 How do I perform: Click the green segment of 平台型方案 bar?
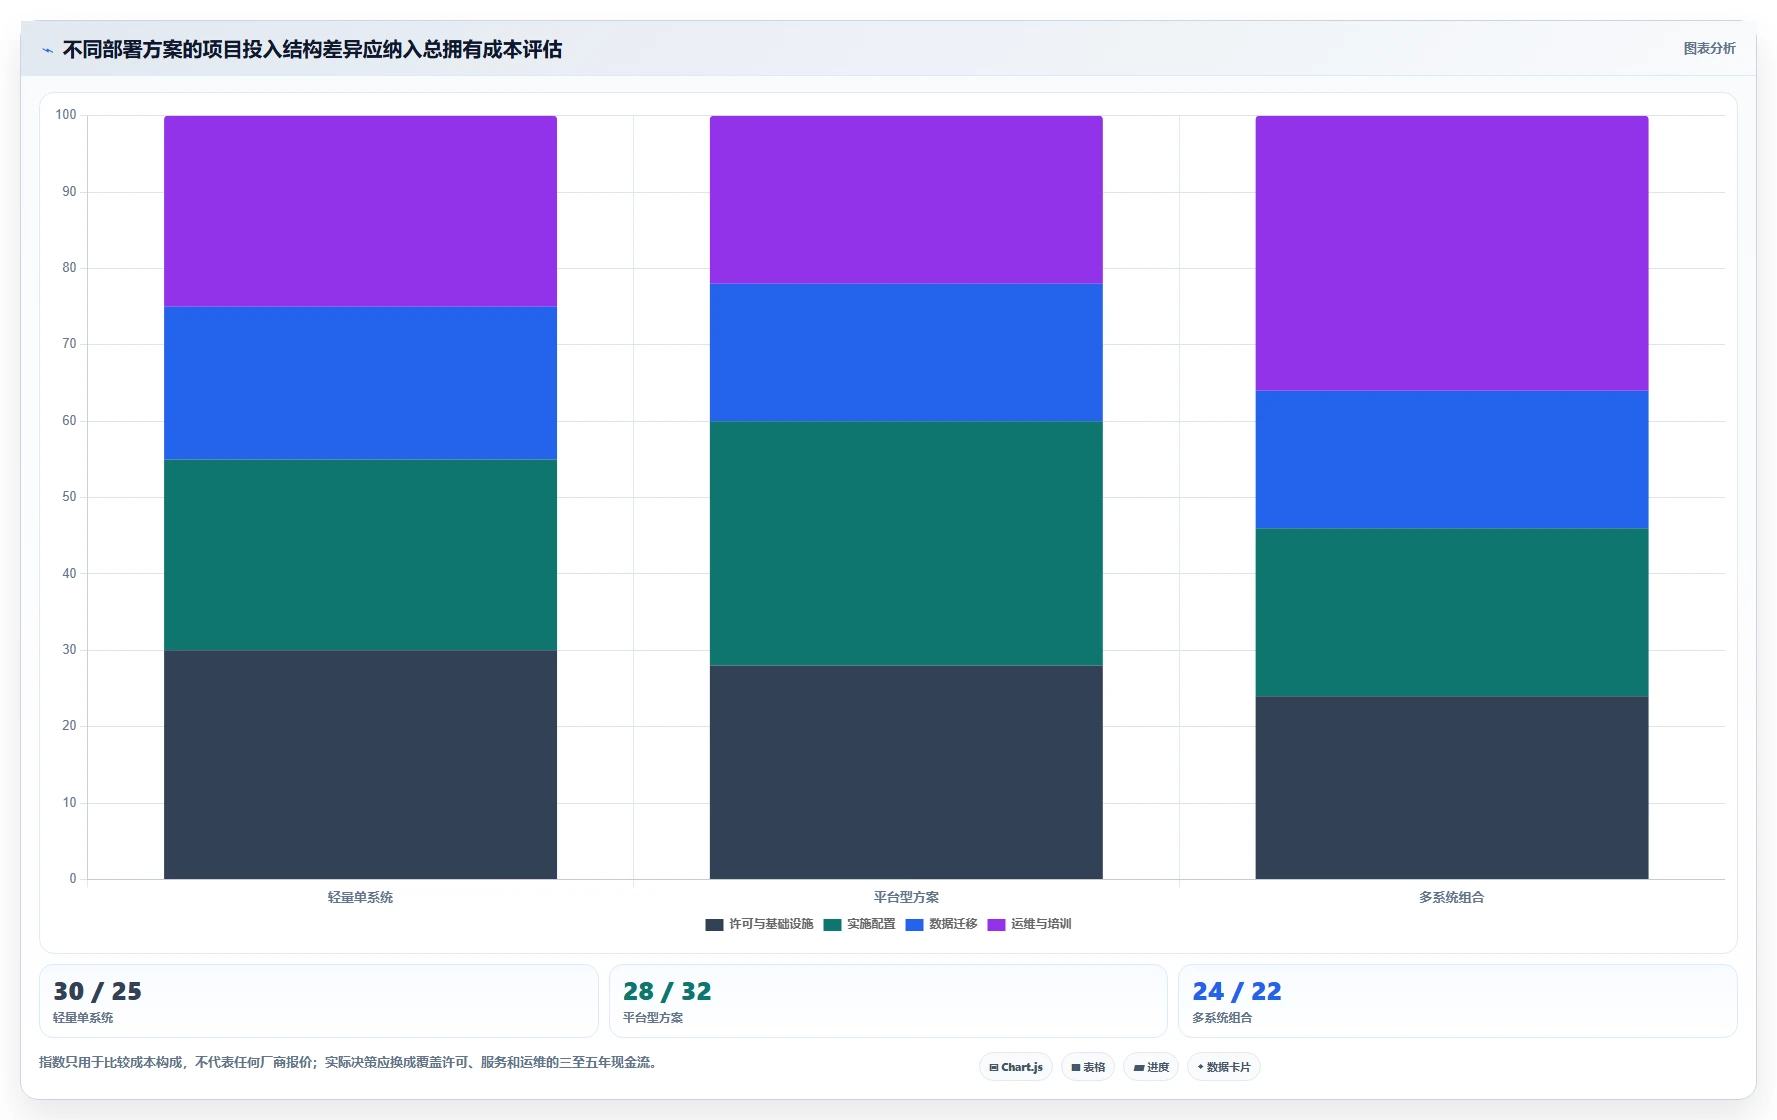pyautogui.click(x=906, y=544)
